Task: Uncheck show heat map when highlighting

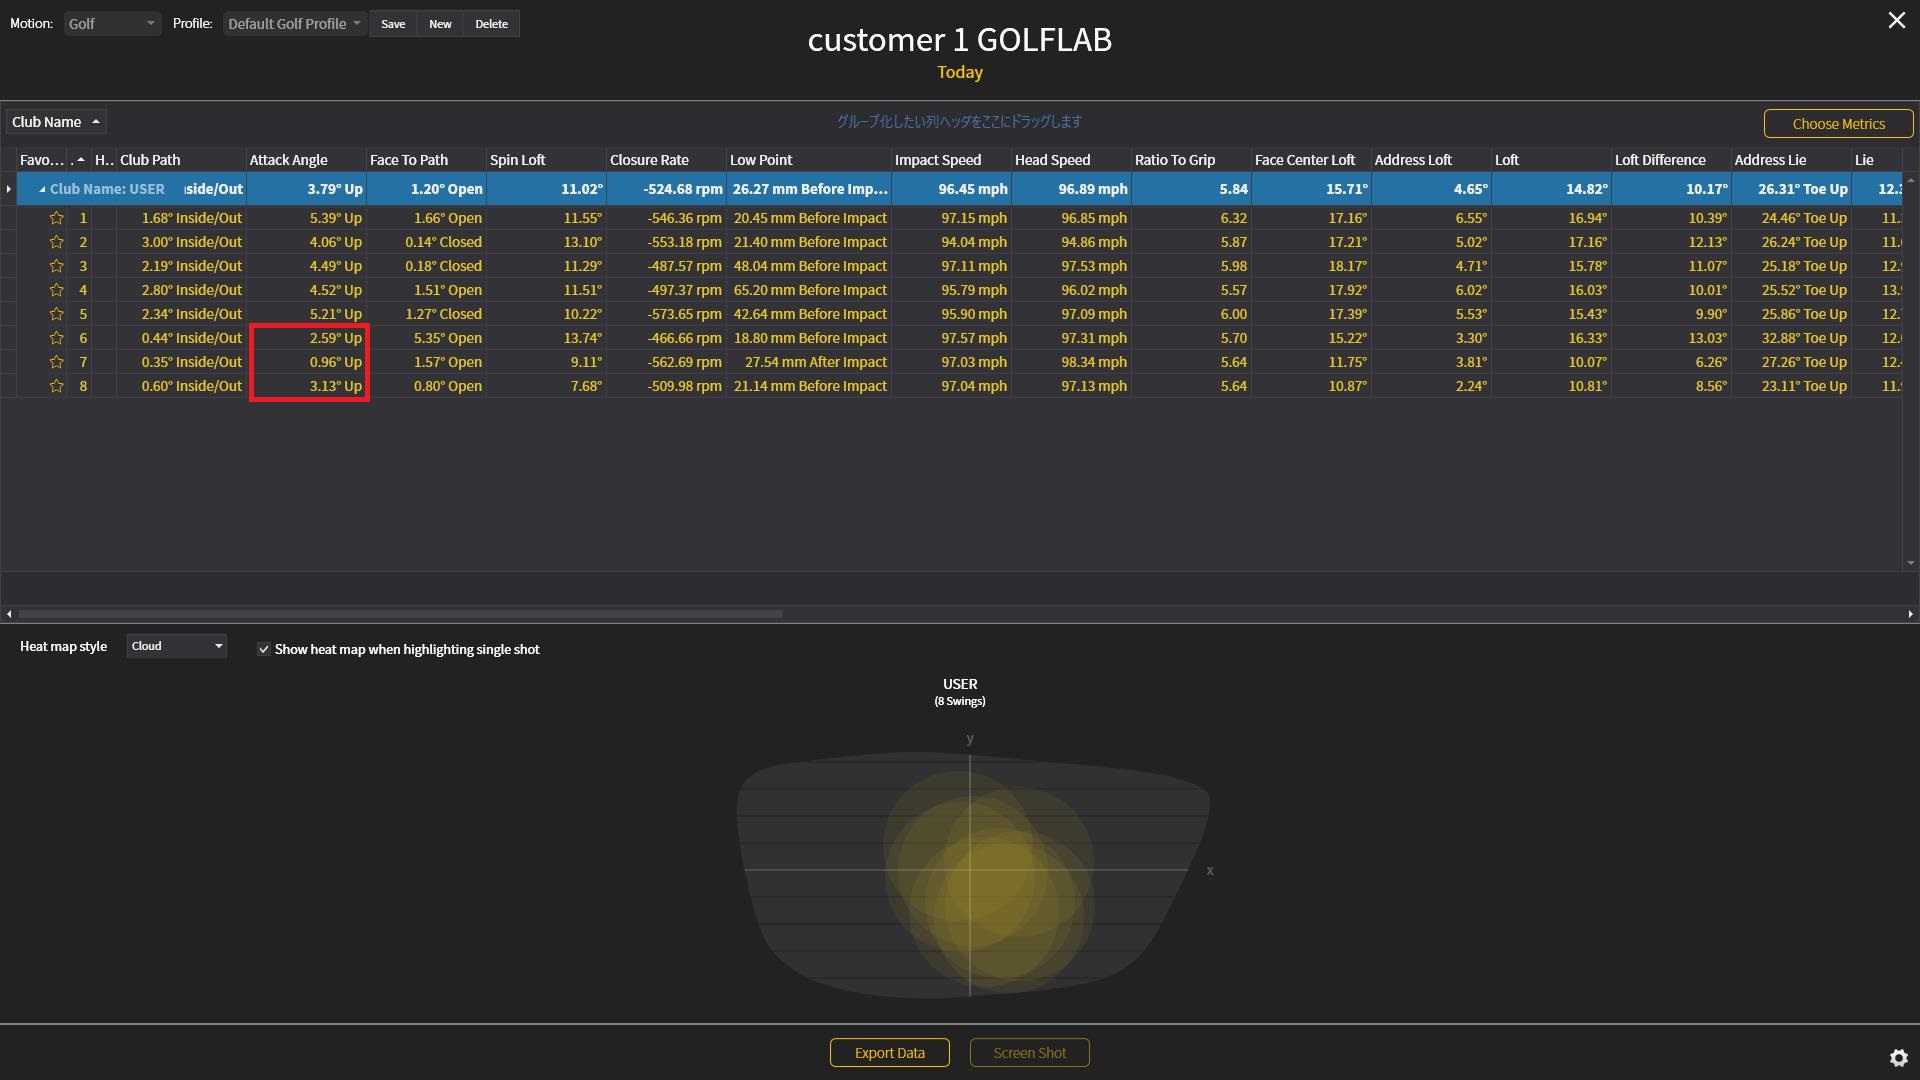Action: point(264,649)
